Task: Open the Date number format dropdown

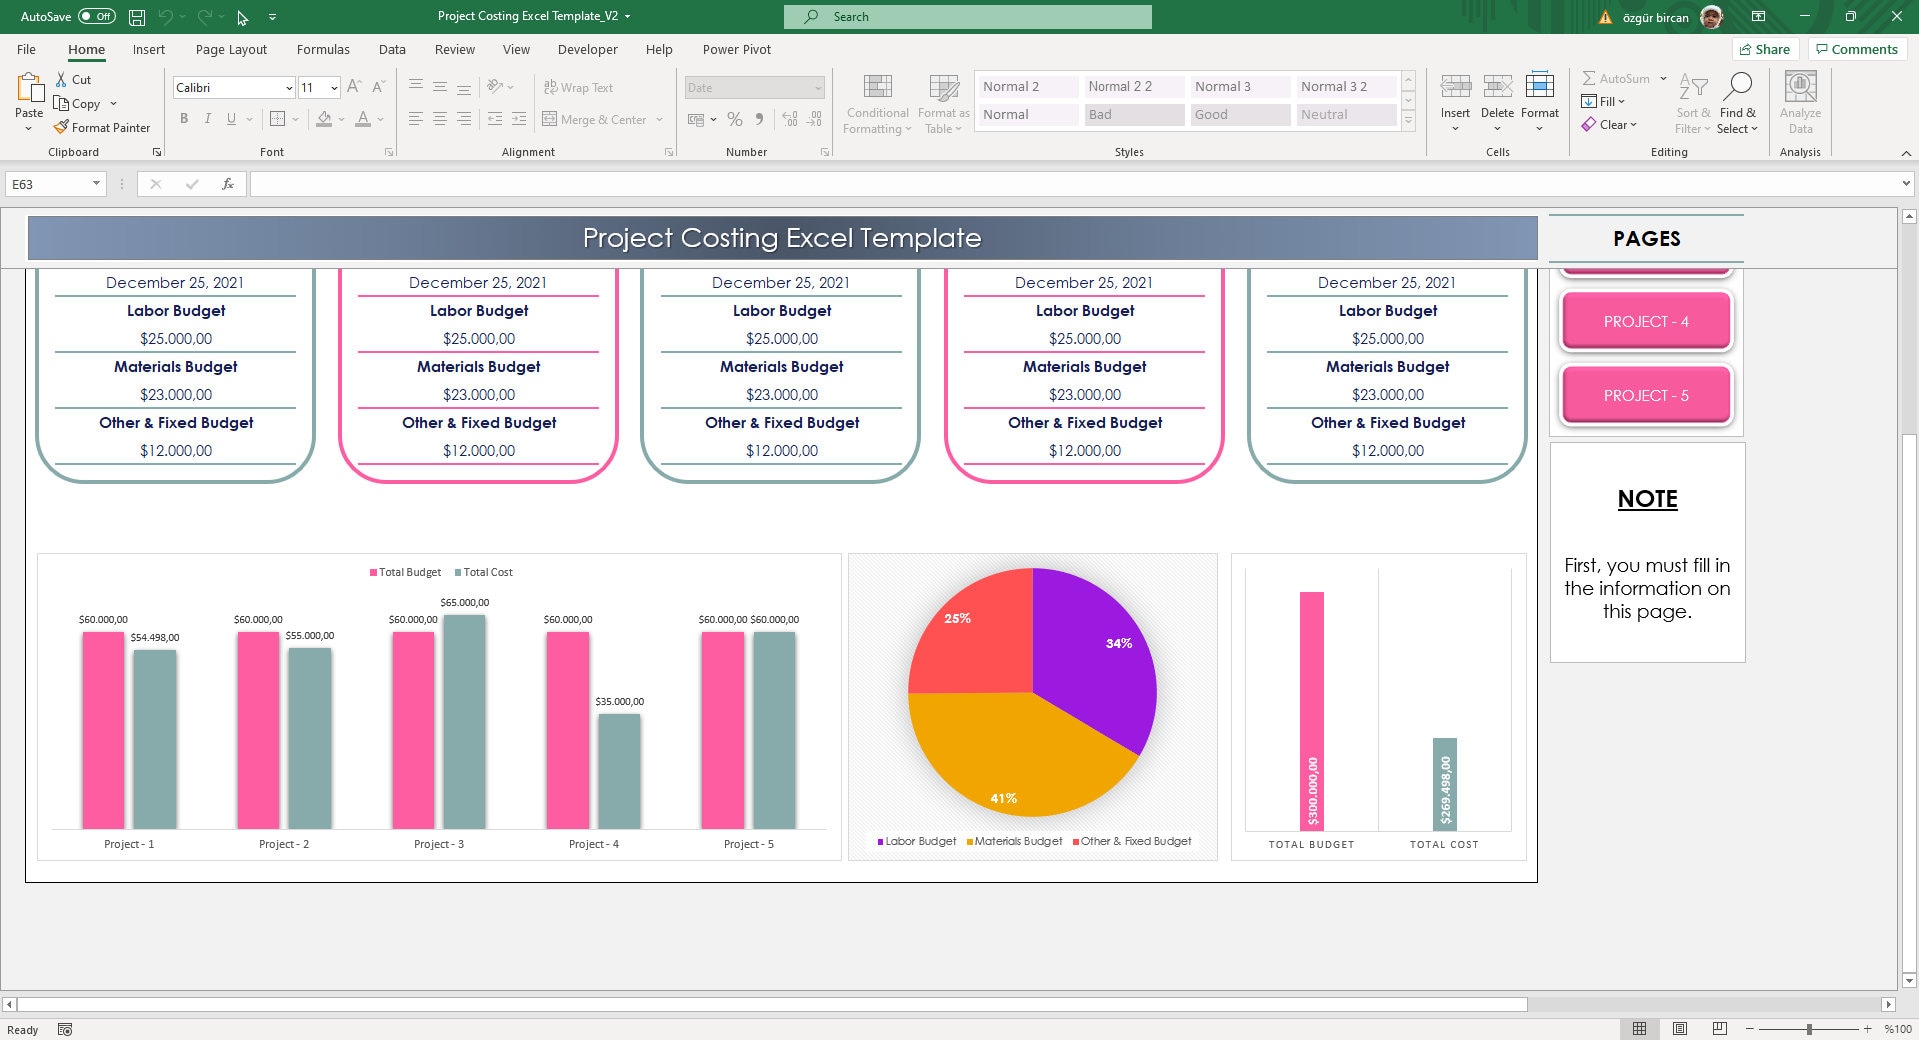Action: 818,88
